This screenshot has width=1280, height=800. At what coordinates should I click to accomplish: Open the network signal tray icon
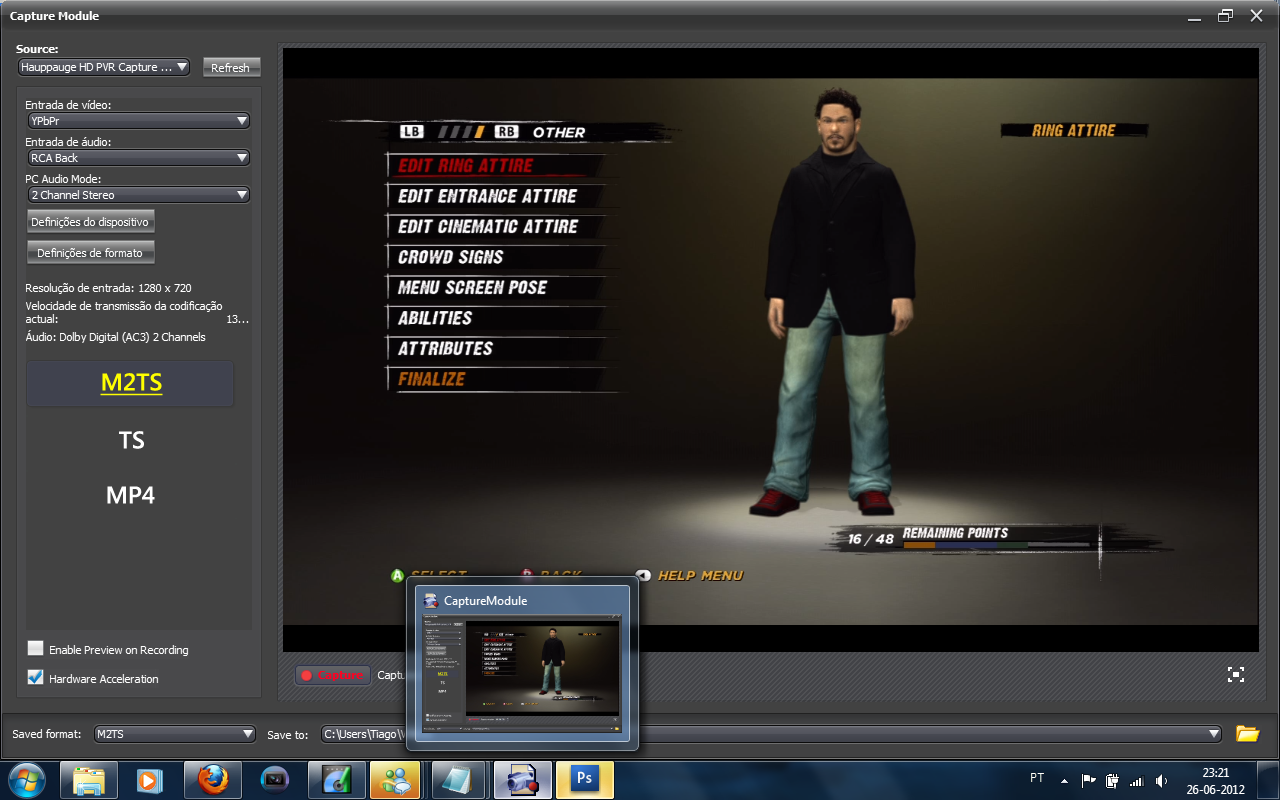[1136, 780]
